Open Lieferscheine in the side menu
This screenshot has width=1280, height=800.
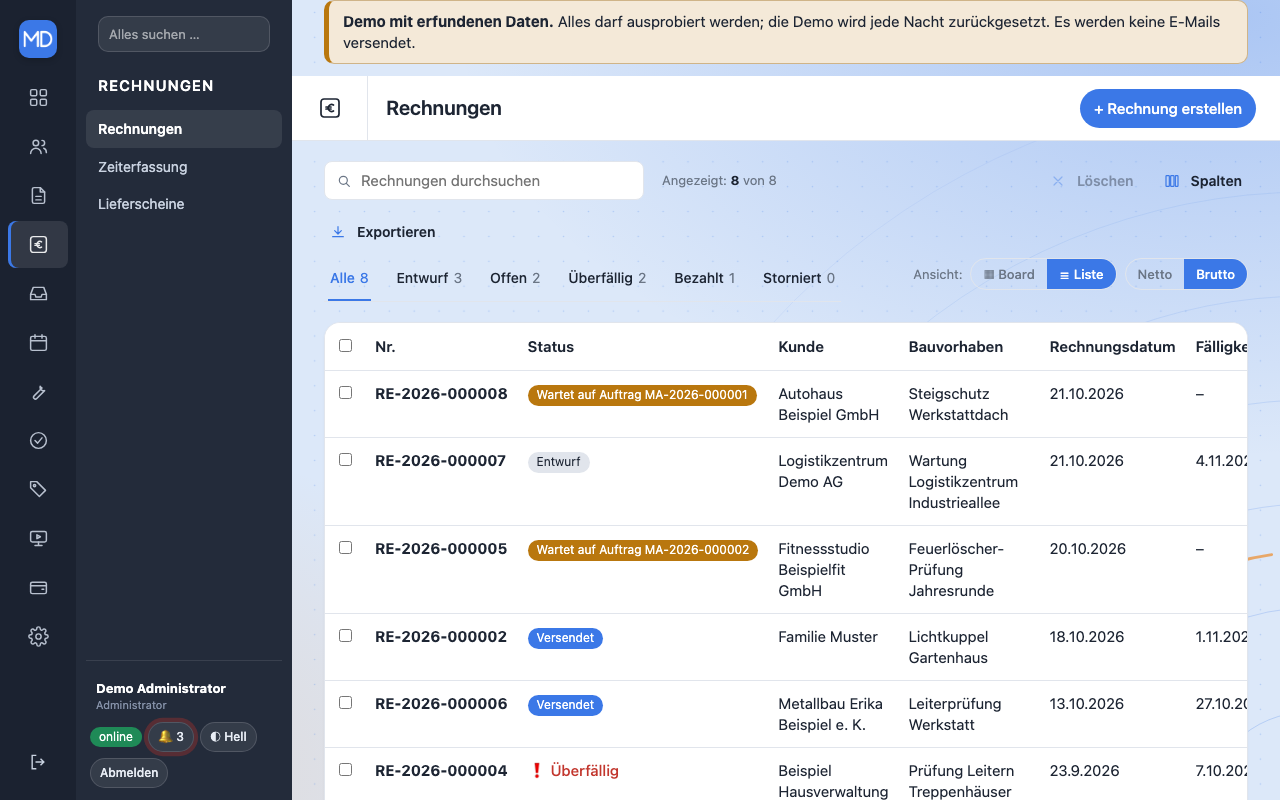184,204
